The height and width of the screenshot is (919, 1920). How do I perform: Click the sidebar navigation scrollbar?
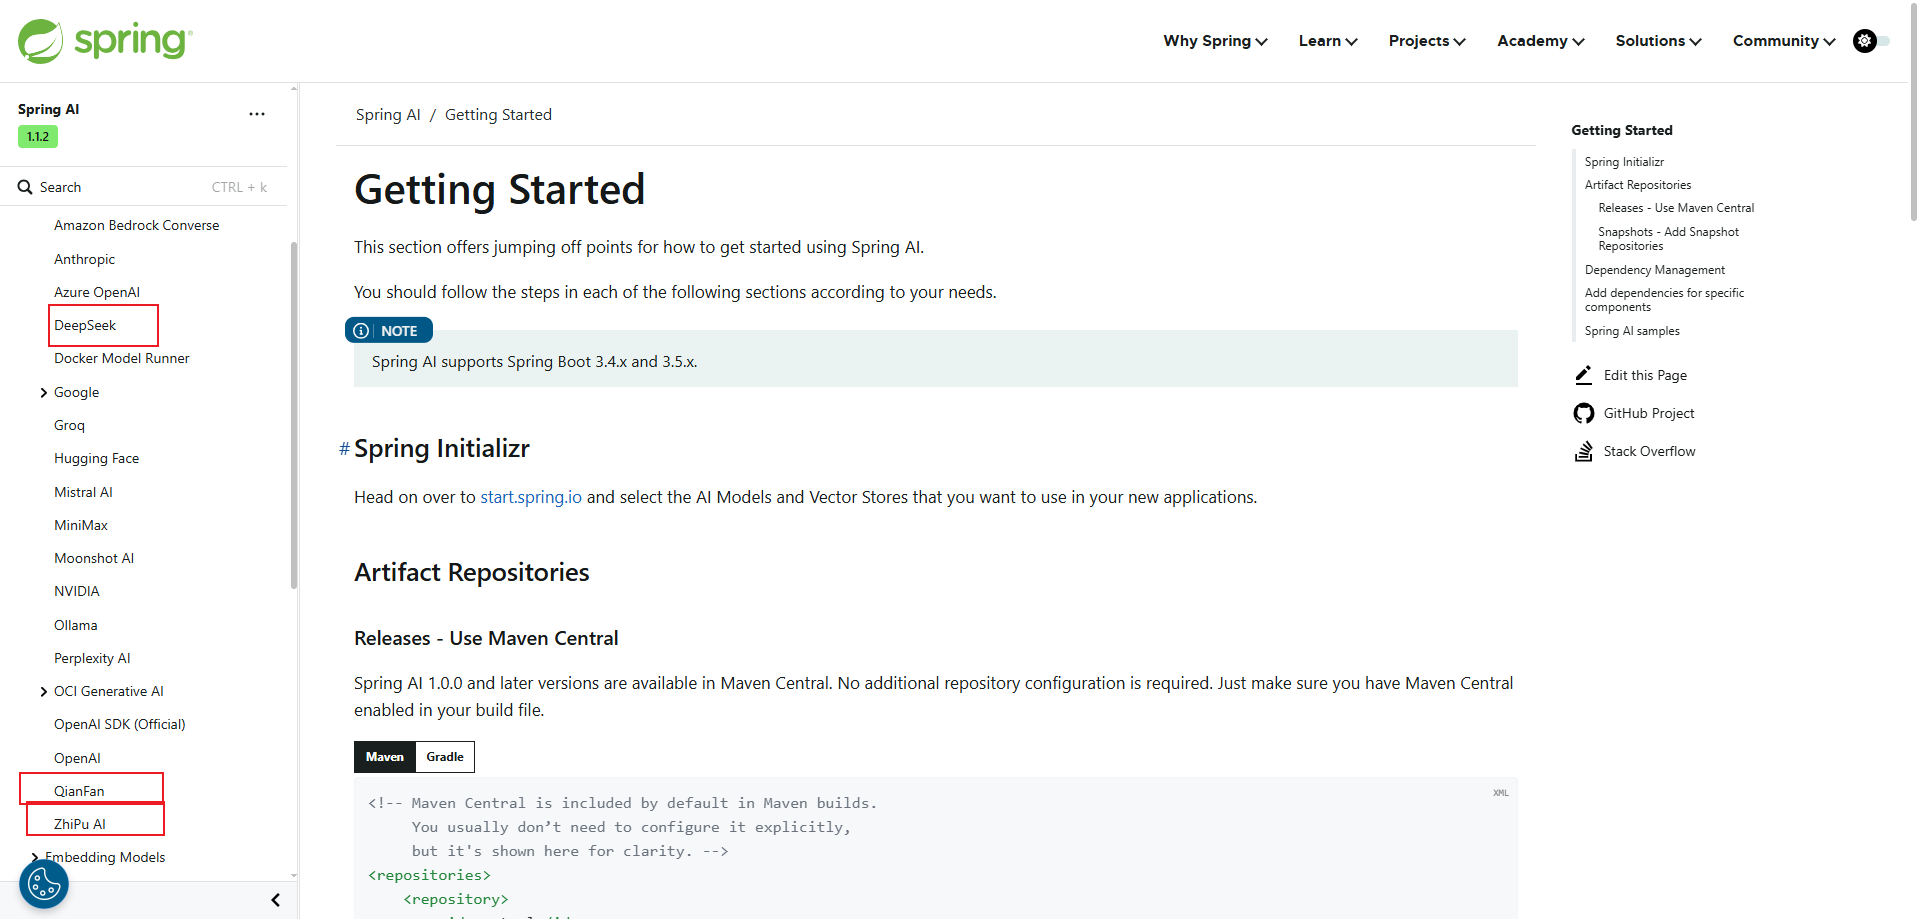(294, 415)
